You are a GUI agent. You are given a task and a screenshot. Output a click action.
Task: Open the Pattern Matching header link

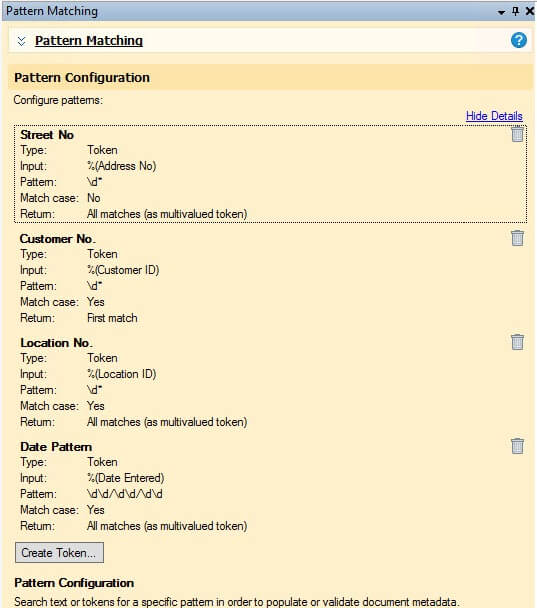pos(89,40)
